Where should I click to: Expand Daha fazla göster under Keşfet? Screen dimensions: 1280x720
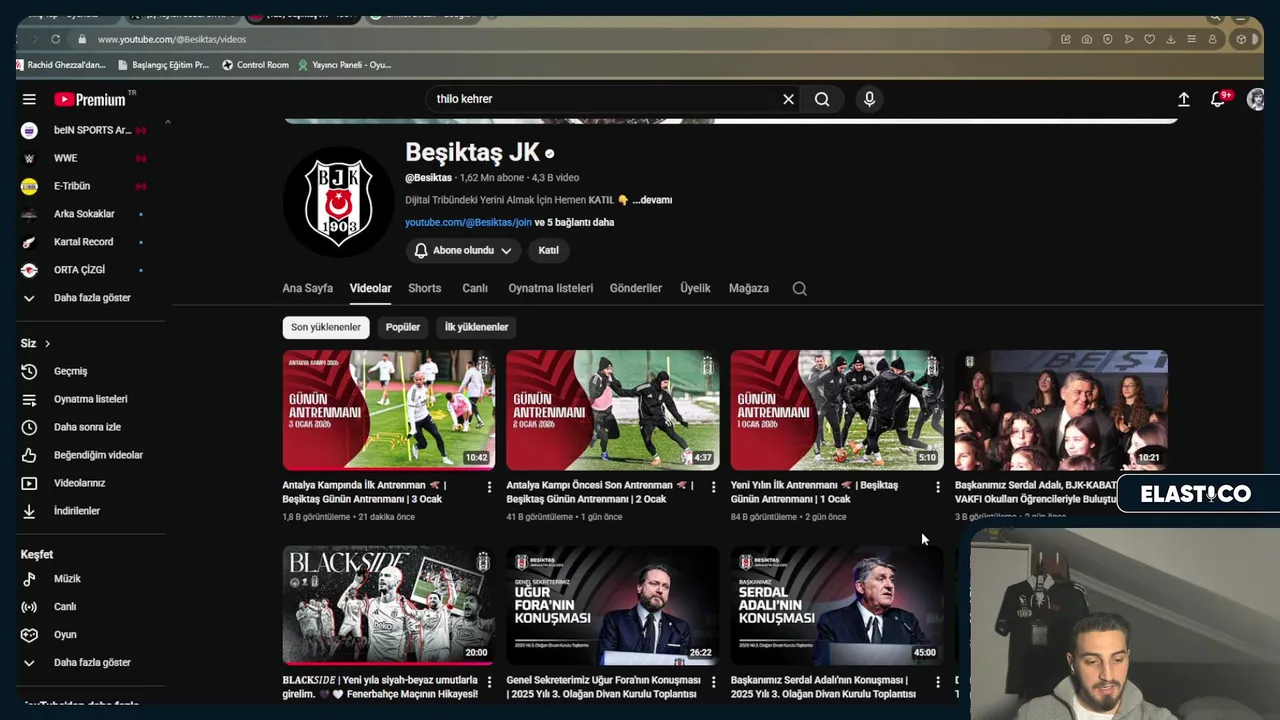point(90,663)
